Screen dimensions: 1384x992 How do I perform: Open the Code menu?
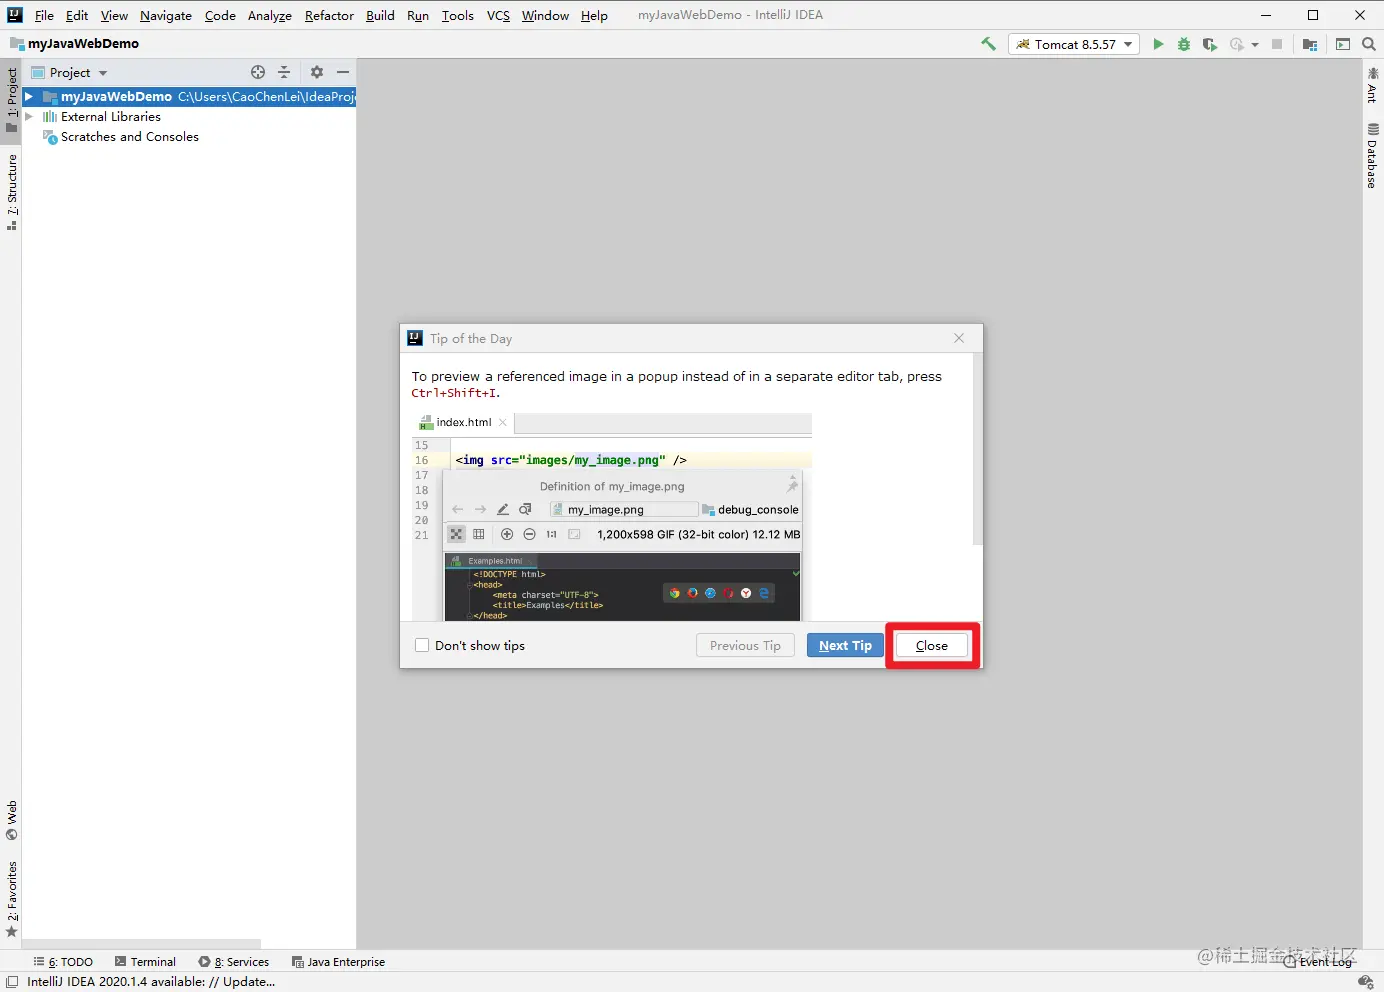click(x=220, y=15)
